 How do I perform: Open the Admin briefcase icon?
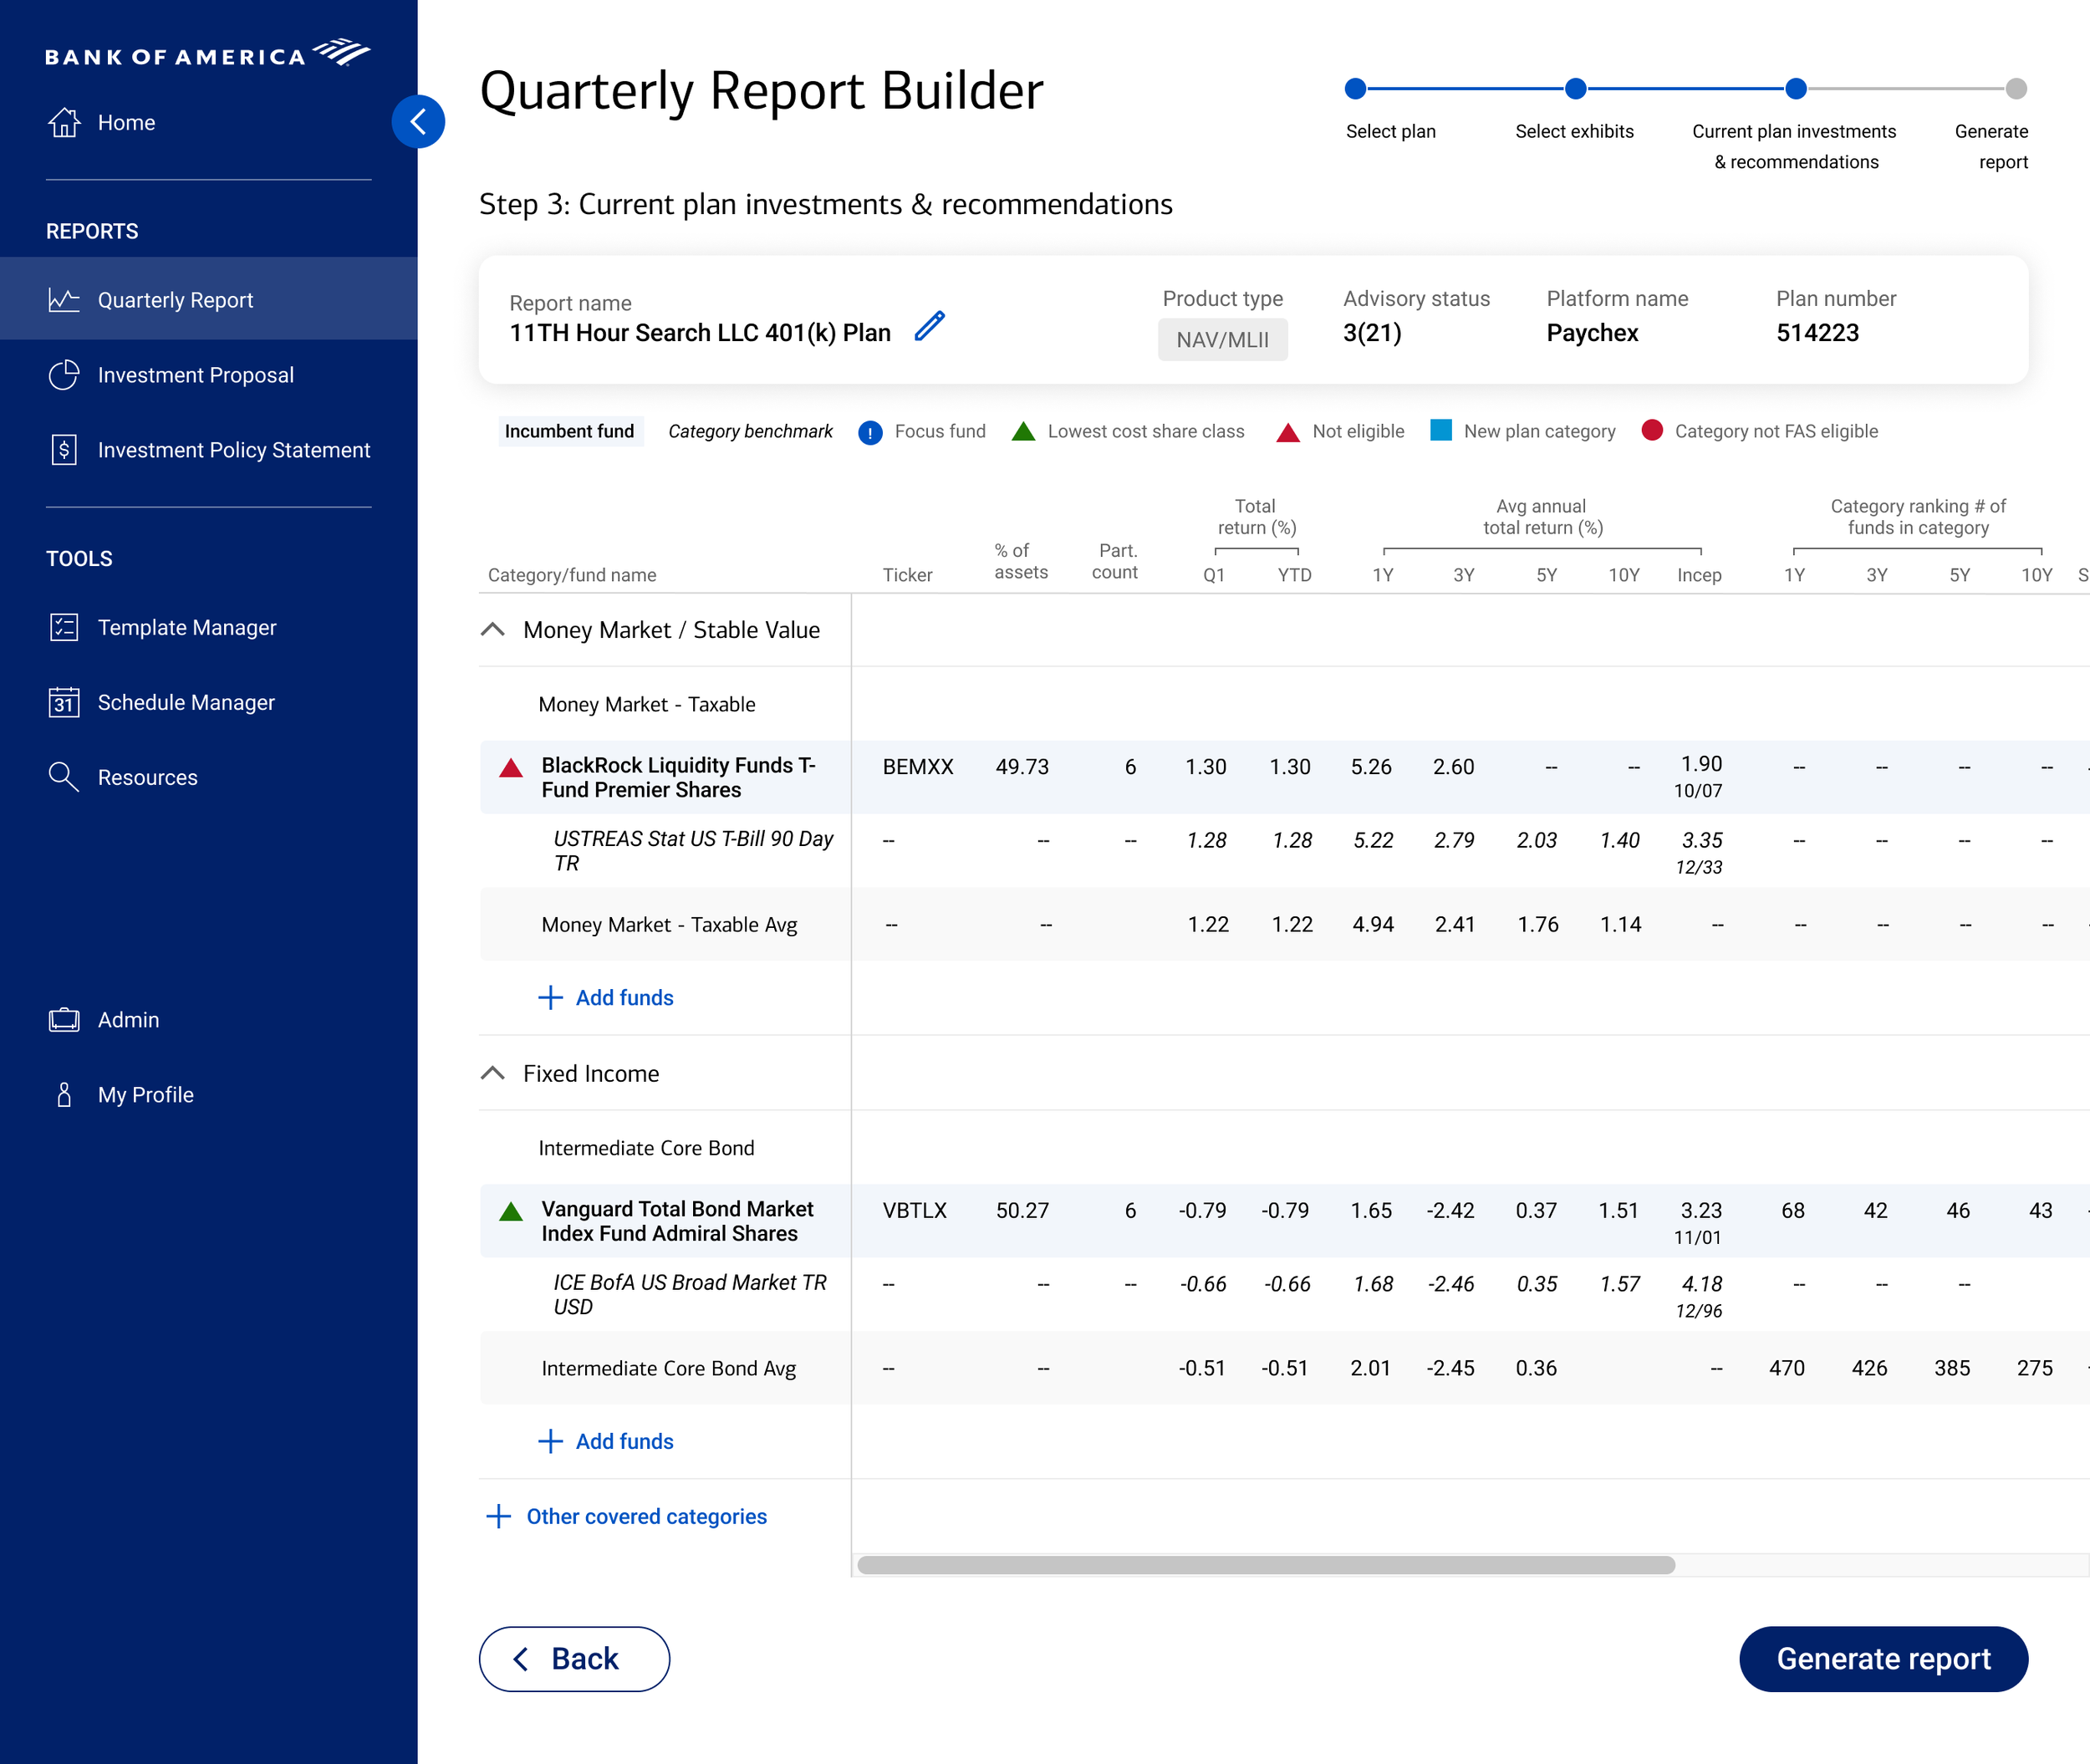64,1019
